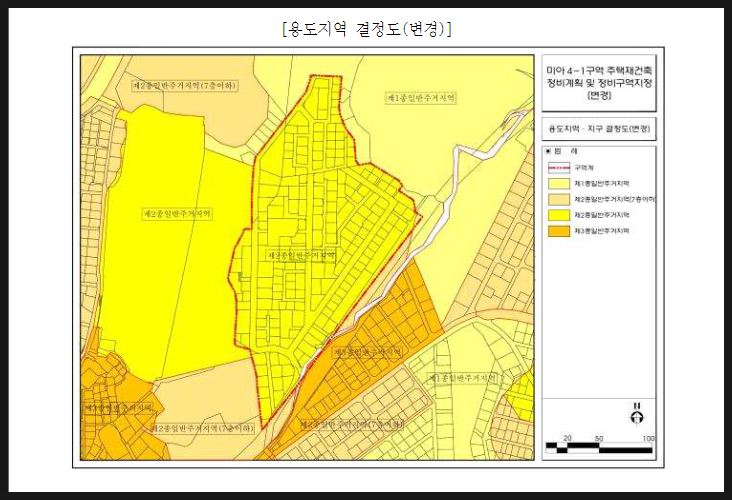
Task: Click 제3종일반주거지역 label in map's bottom-left orange area
Action: click(118, 408)
